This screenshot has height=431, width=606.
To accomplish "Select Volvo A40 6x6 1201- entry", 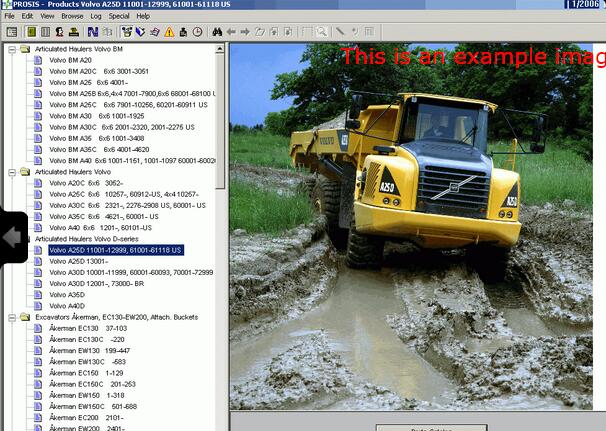I will click(x=100, y=228).
